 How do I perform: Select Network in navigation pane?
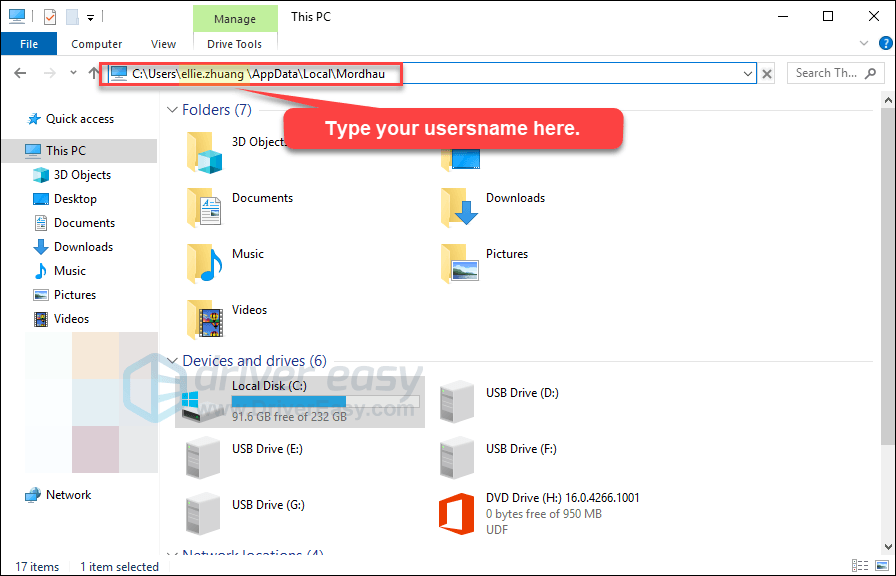68,495
